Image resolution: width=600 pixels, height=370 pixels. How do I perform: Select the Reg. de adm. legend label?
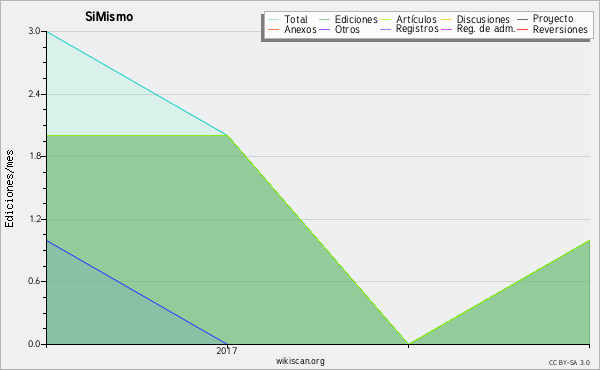pyautogui.click(x=486, y=29)
